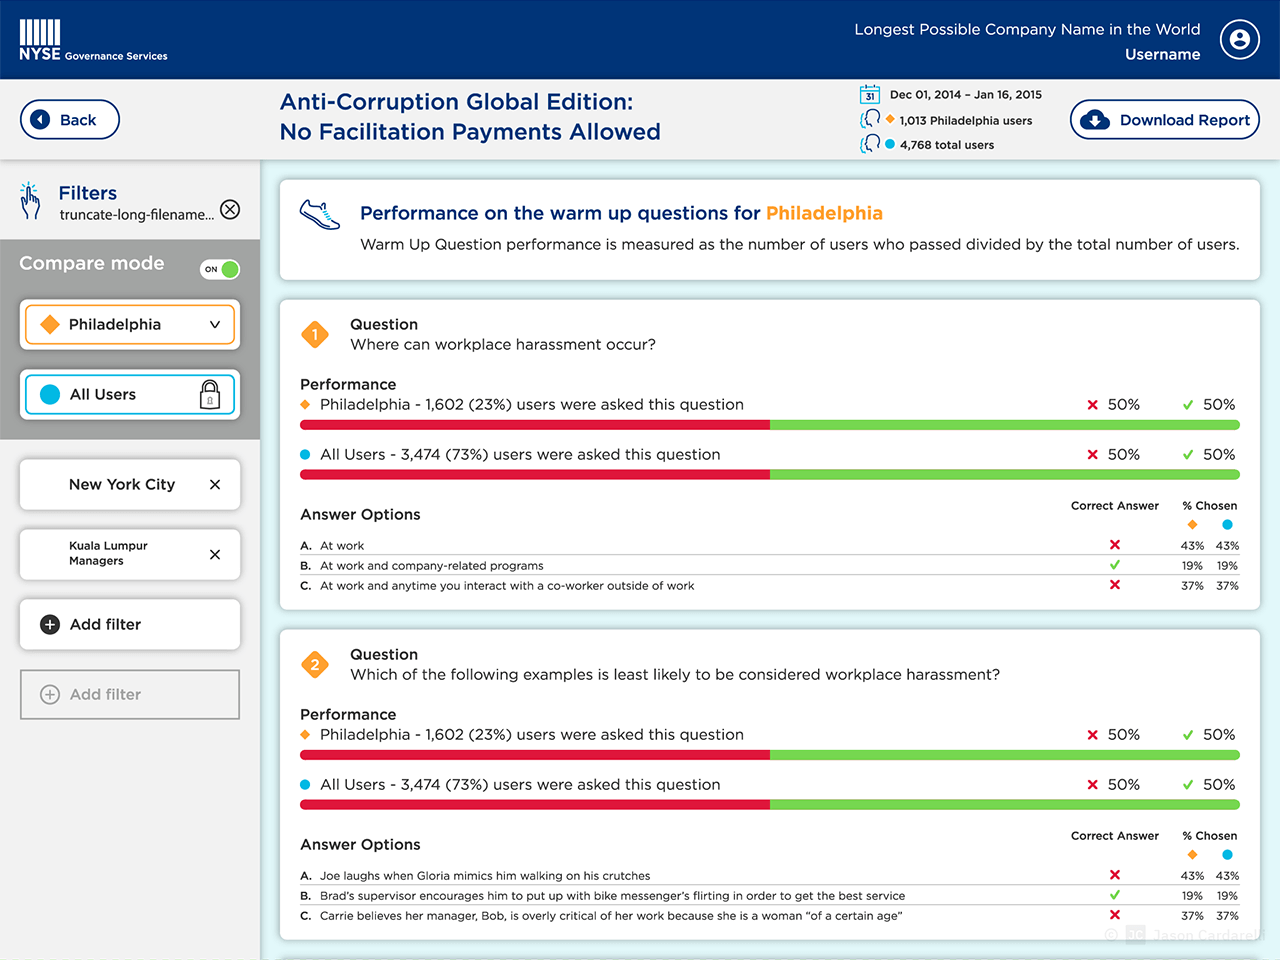Click the NYSE Governance Services logo
The width and height of the screenshot is (1280, 960).
[92, 40]
